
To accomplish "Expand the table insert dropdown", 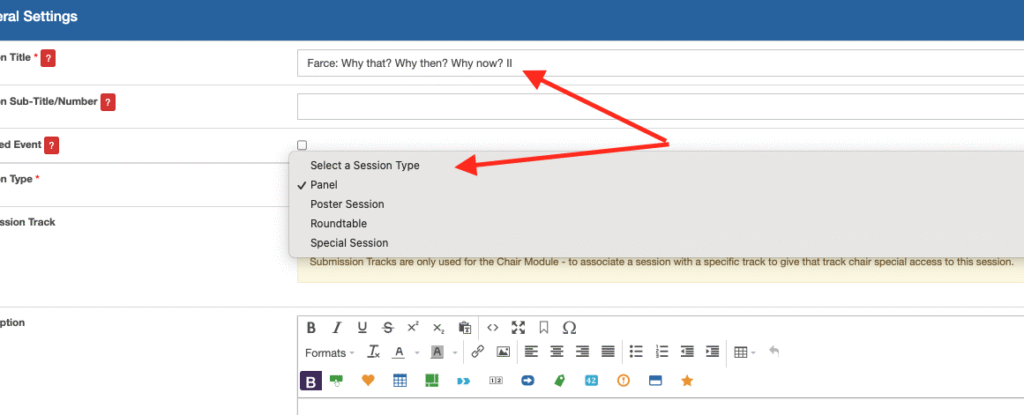I will (x=744, y=353).
